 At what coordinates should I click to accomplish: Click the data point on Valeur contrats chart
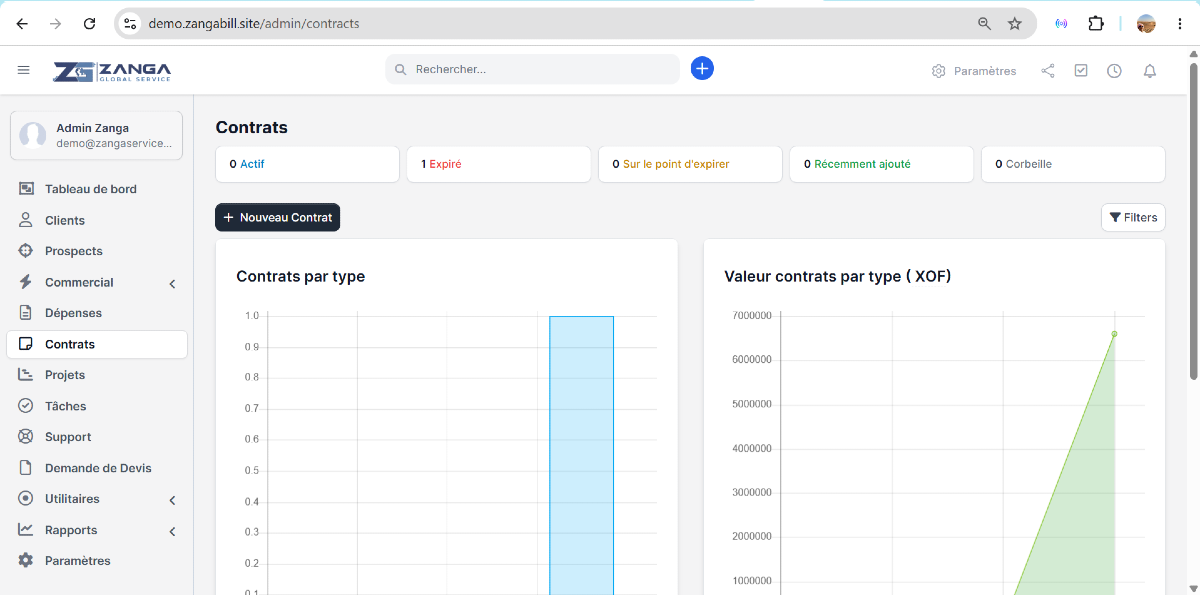pos(1114,334)
